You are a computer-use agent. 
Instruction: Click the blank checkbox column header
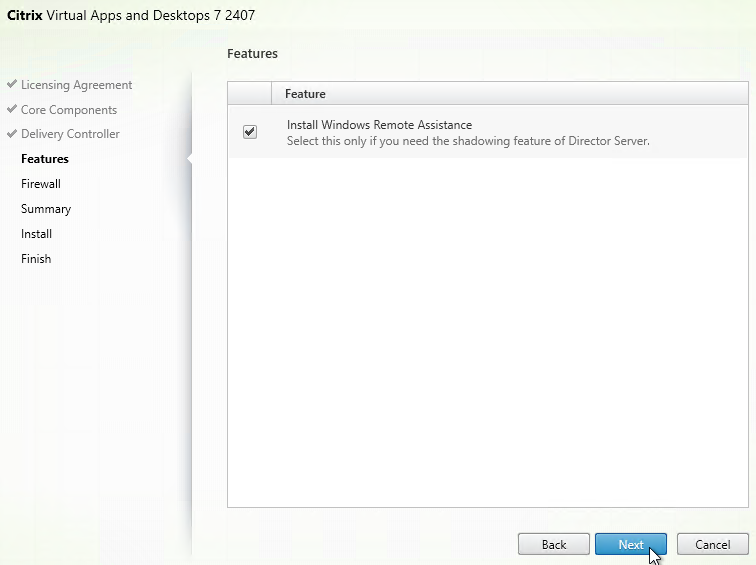click(x=250, y=93)
